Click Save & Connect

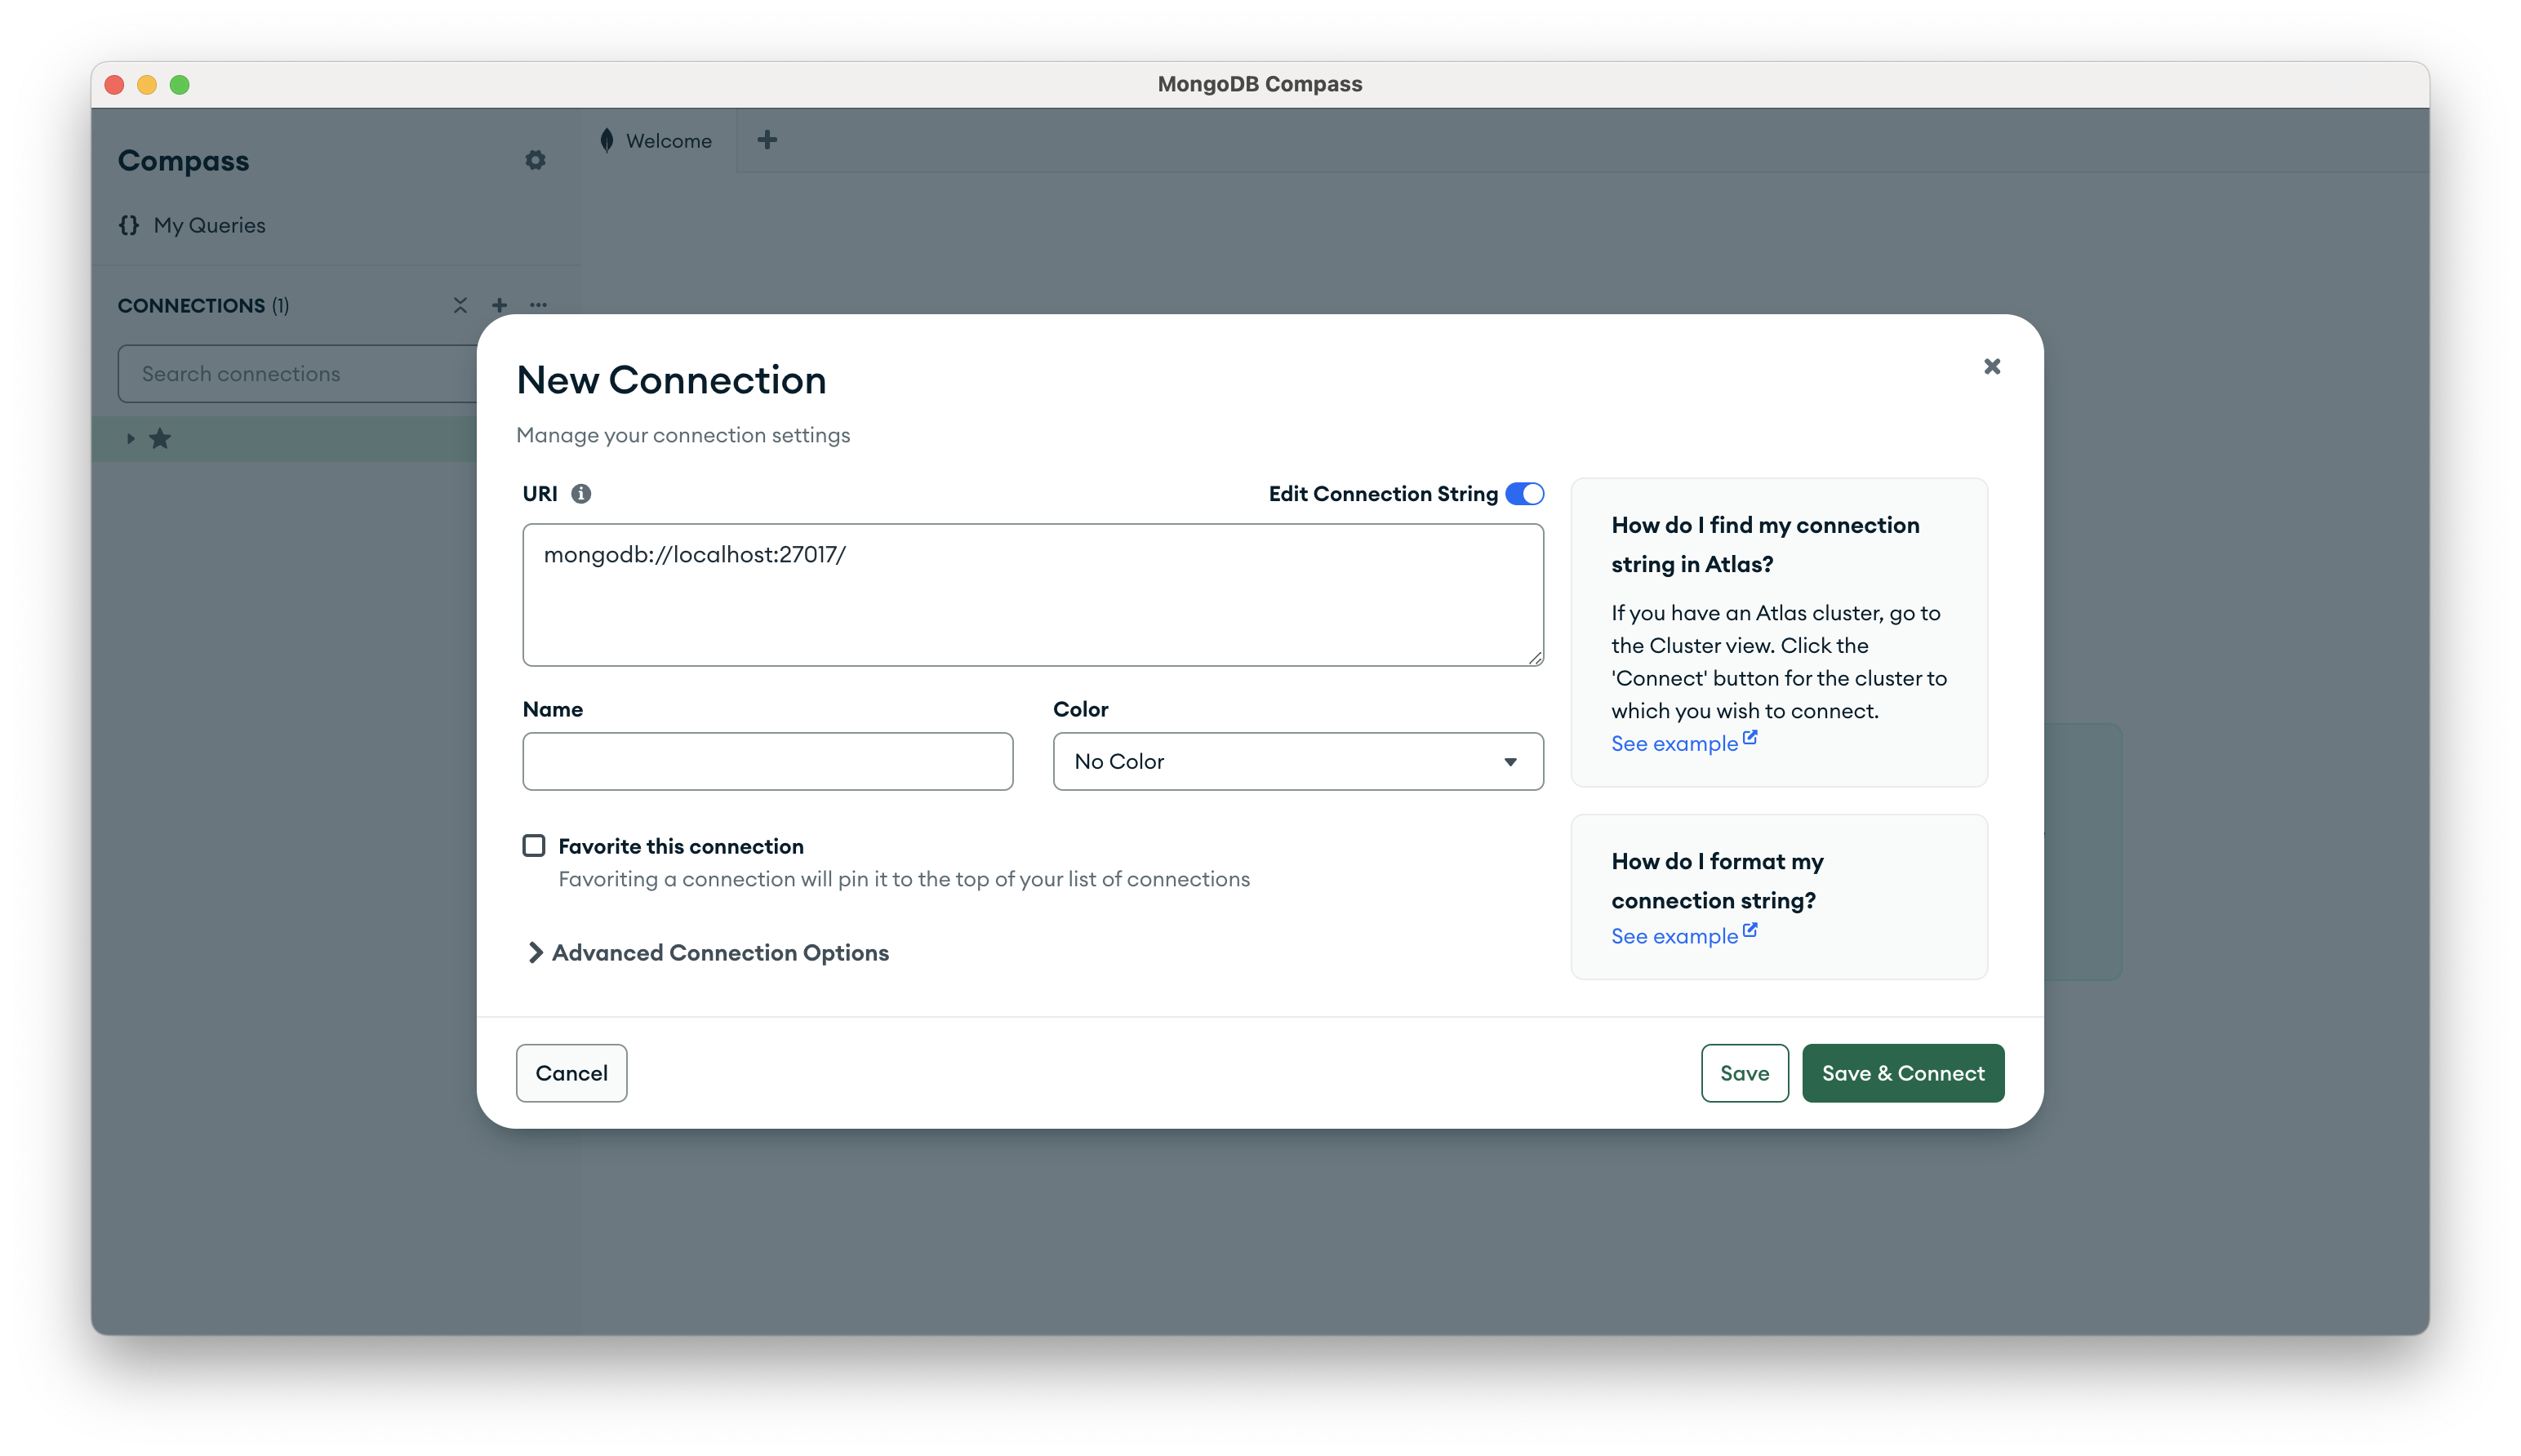click(x=1902, y=1073)
